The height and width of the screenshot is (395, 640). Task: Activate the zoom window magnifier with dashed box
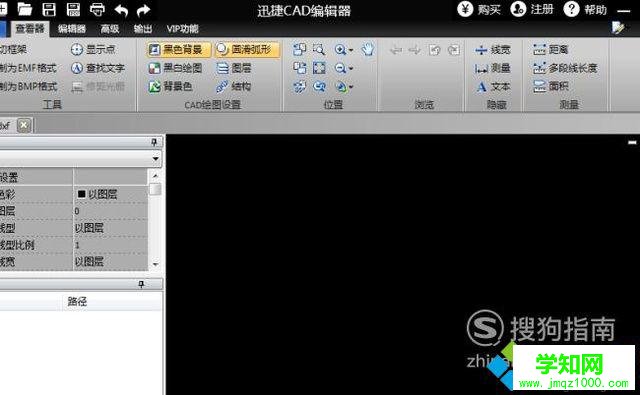point(319,49)
